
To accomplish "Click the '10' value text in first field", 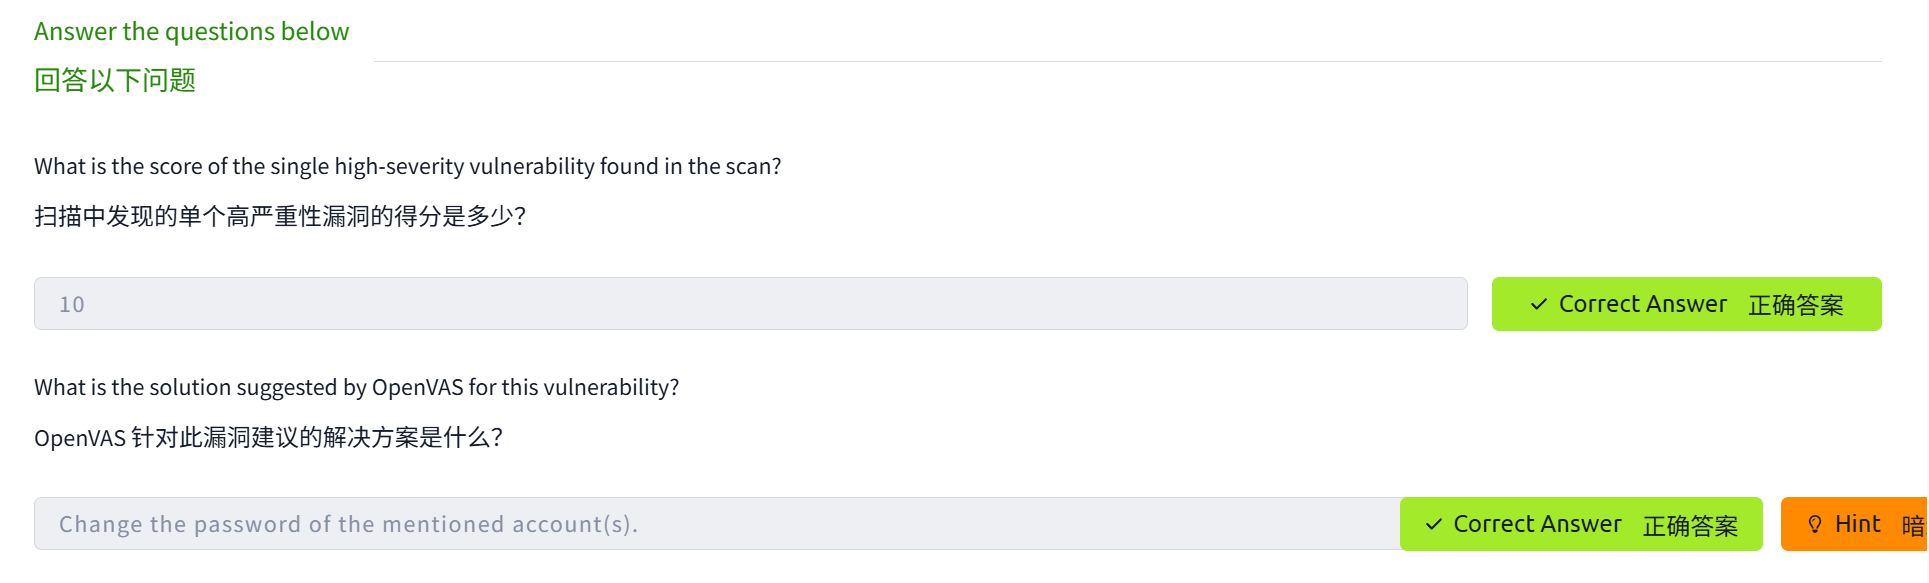I will (x=72, y=304).
